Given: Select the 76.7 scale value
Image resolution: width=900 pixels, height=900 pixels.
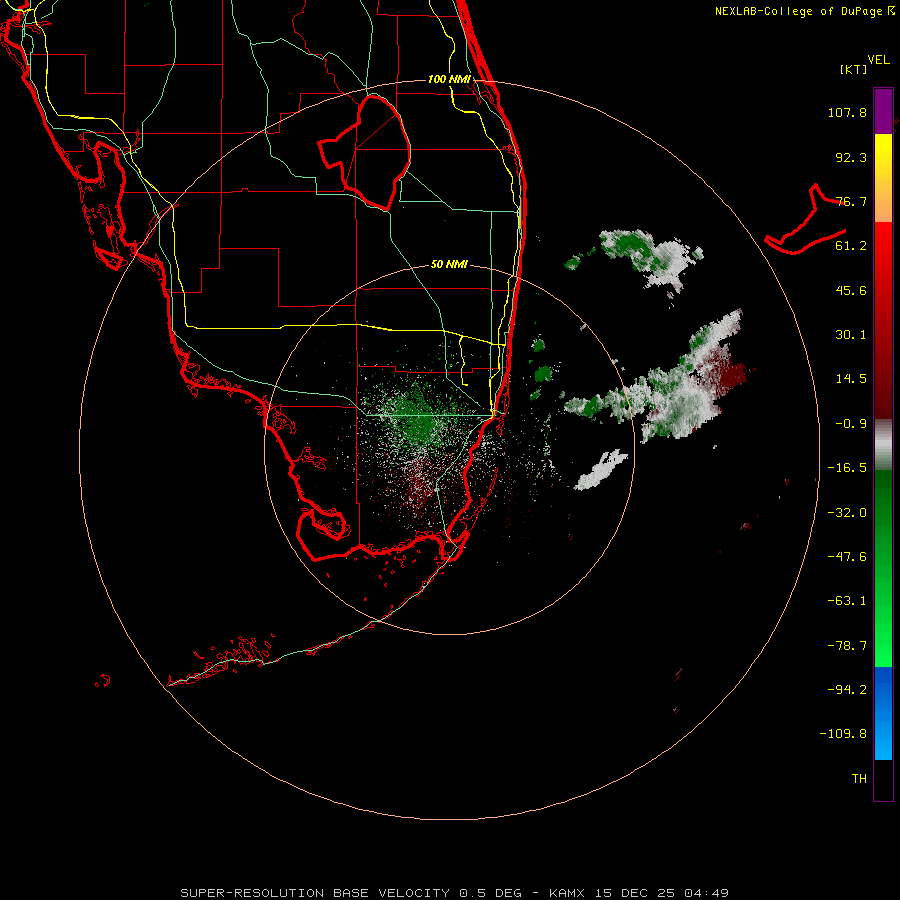Looking at the screenshot, I should tap(851, 201).
